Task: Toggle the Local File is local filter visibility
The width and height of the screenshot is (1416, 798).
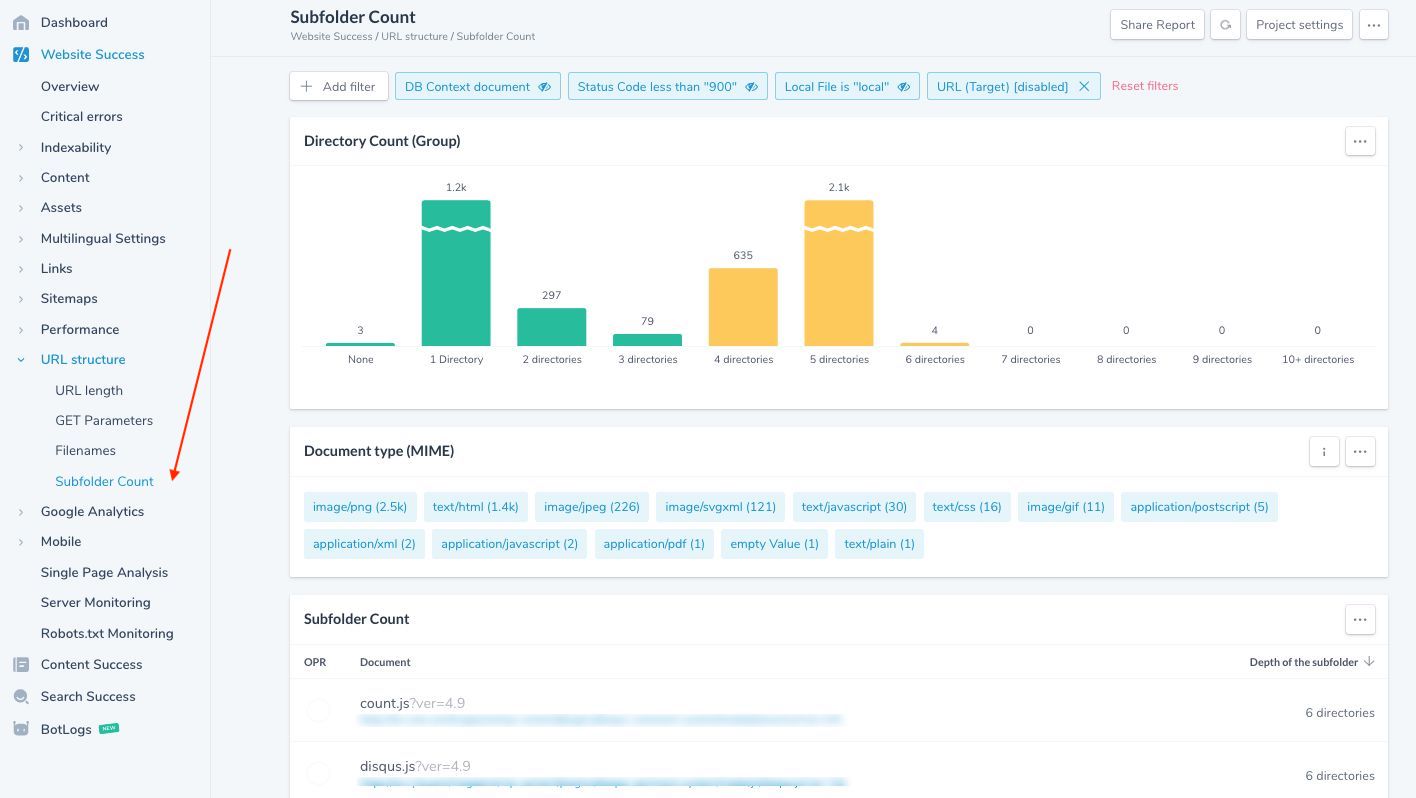Action: [x=903, y=86]
